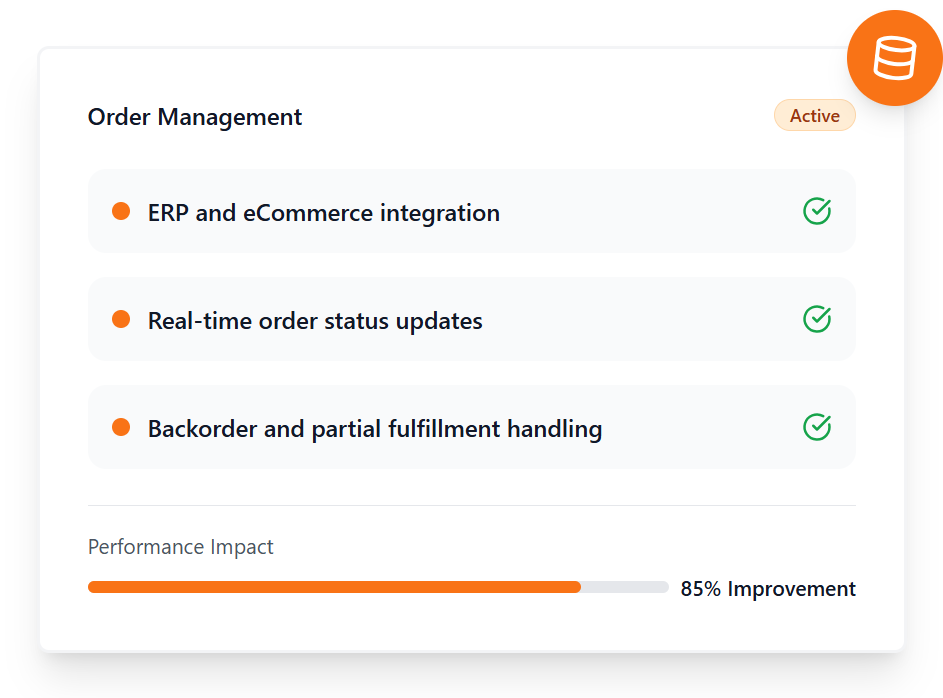Click "Real-time order status updates" text
The width and height of the screenshot is (943, 698).
click(315, 321)
